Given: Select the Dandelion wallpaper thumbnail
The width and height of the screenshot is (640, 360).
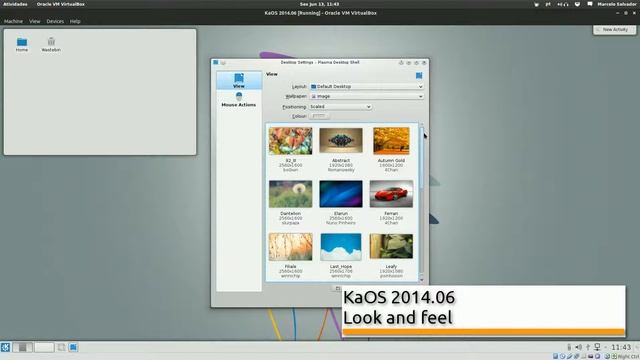Looking at the screenshot, I should click(291, 194).
